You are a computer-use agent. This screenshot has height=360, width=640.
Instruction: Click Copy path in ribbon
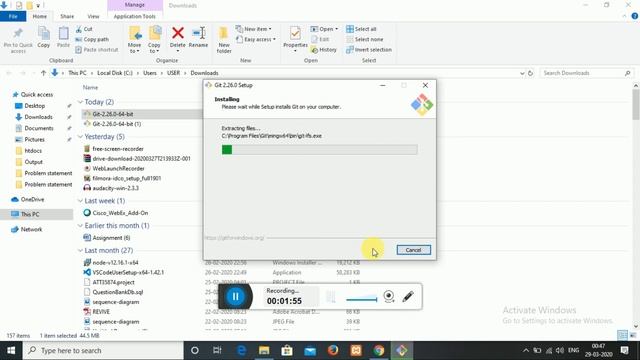click(92, 40)
